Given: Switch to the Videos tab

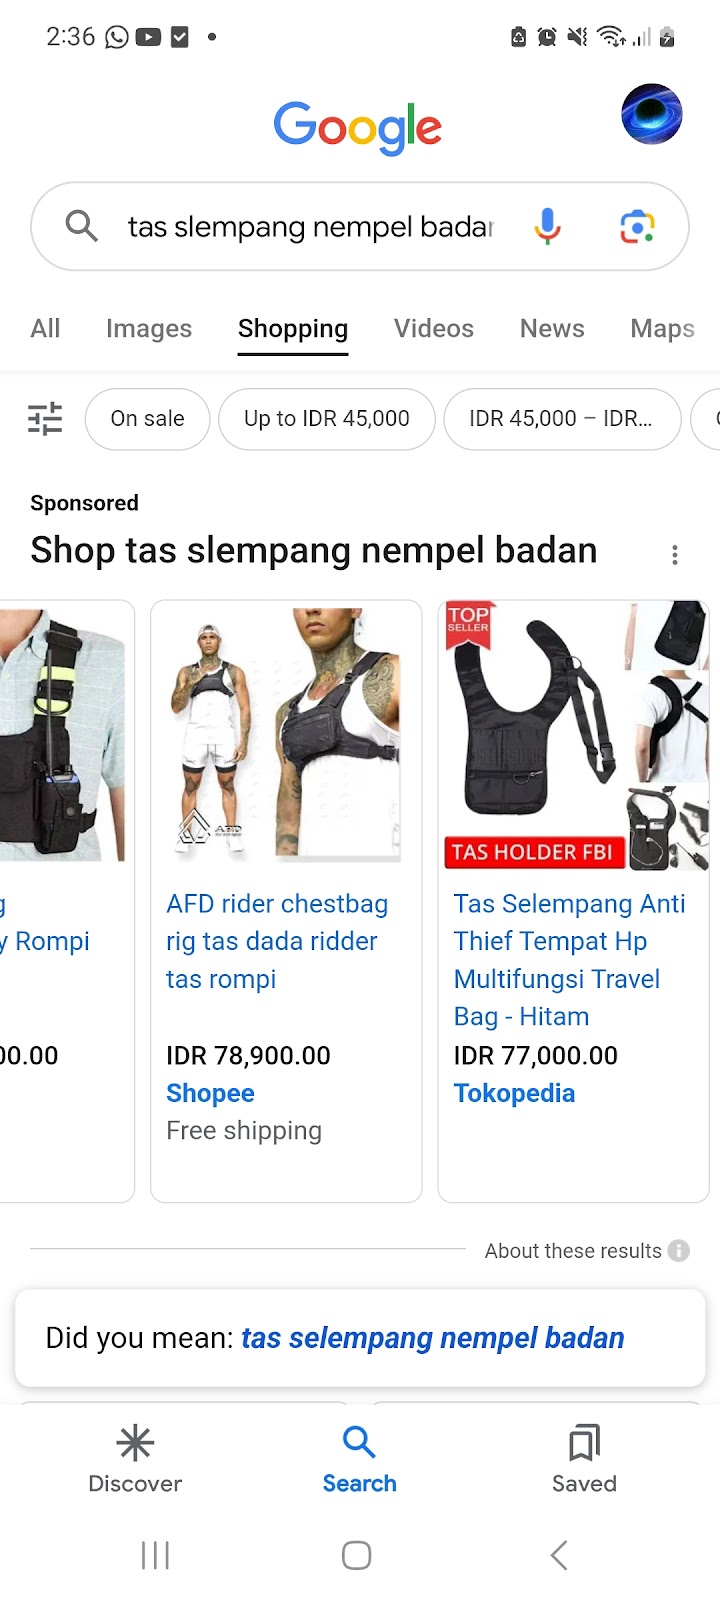Looking at the screenshot, I should coord(434,328).
